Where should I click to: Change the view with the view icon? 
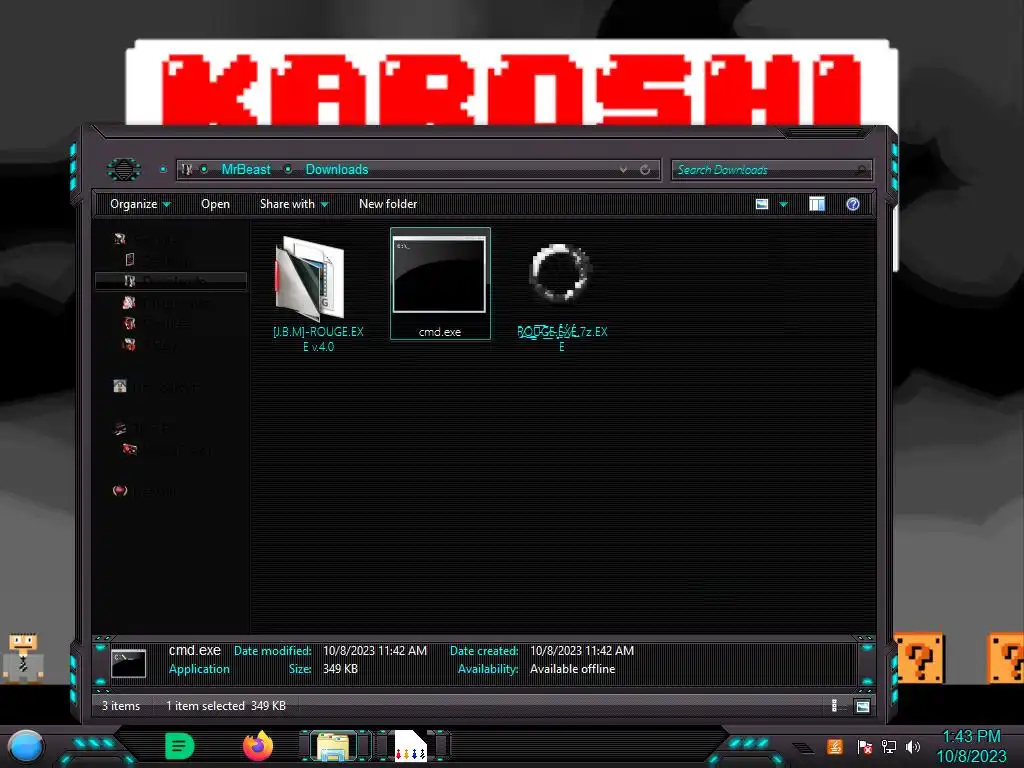[x=762, y=204]
